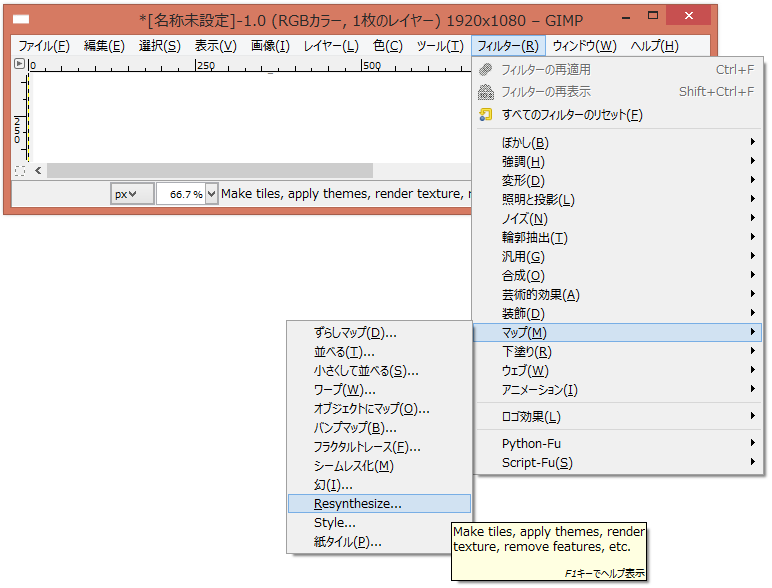The height and width of the screenshot is (588, 772).
Task: Click the すべてのフィルターのリセット icon
Action: [x=485, y=115]
